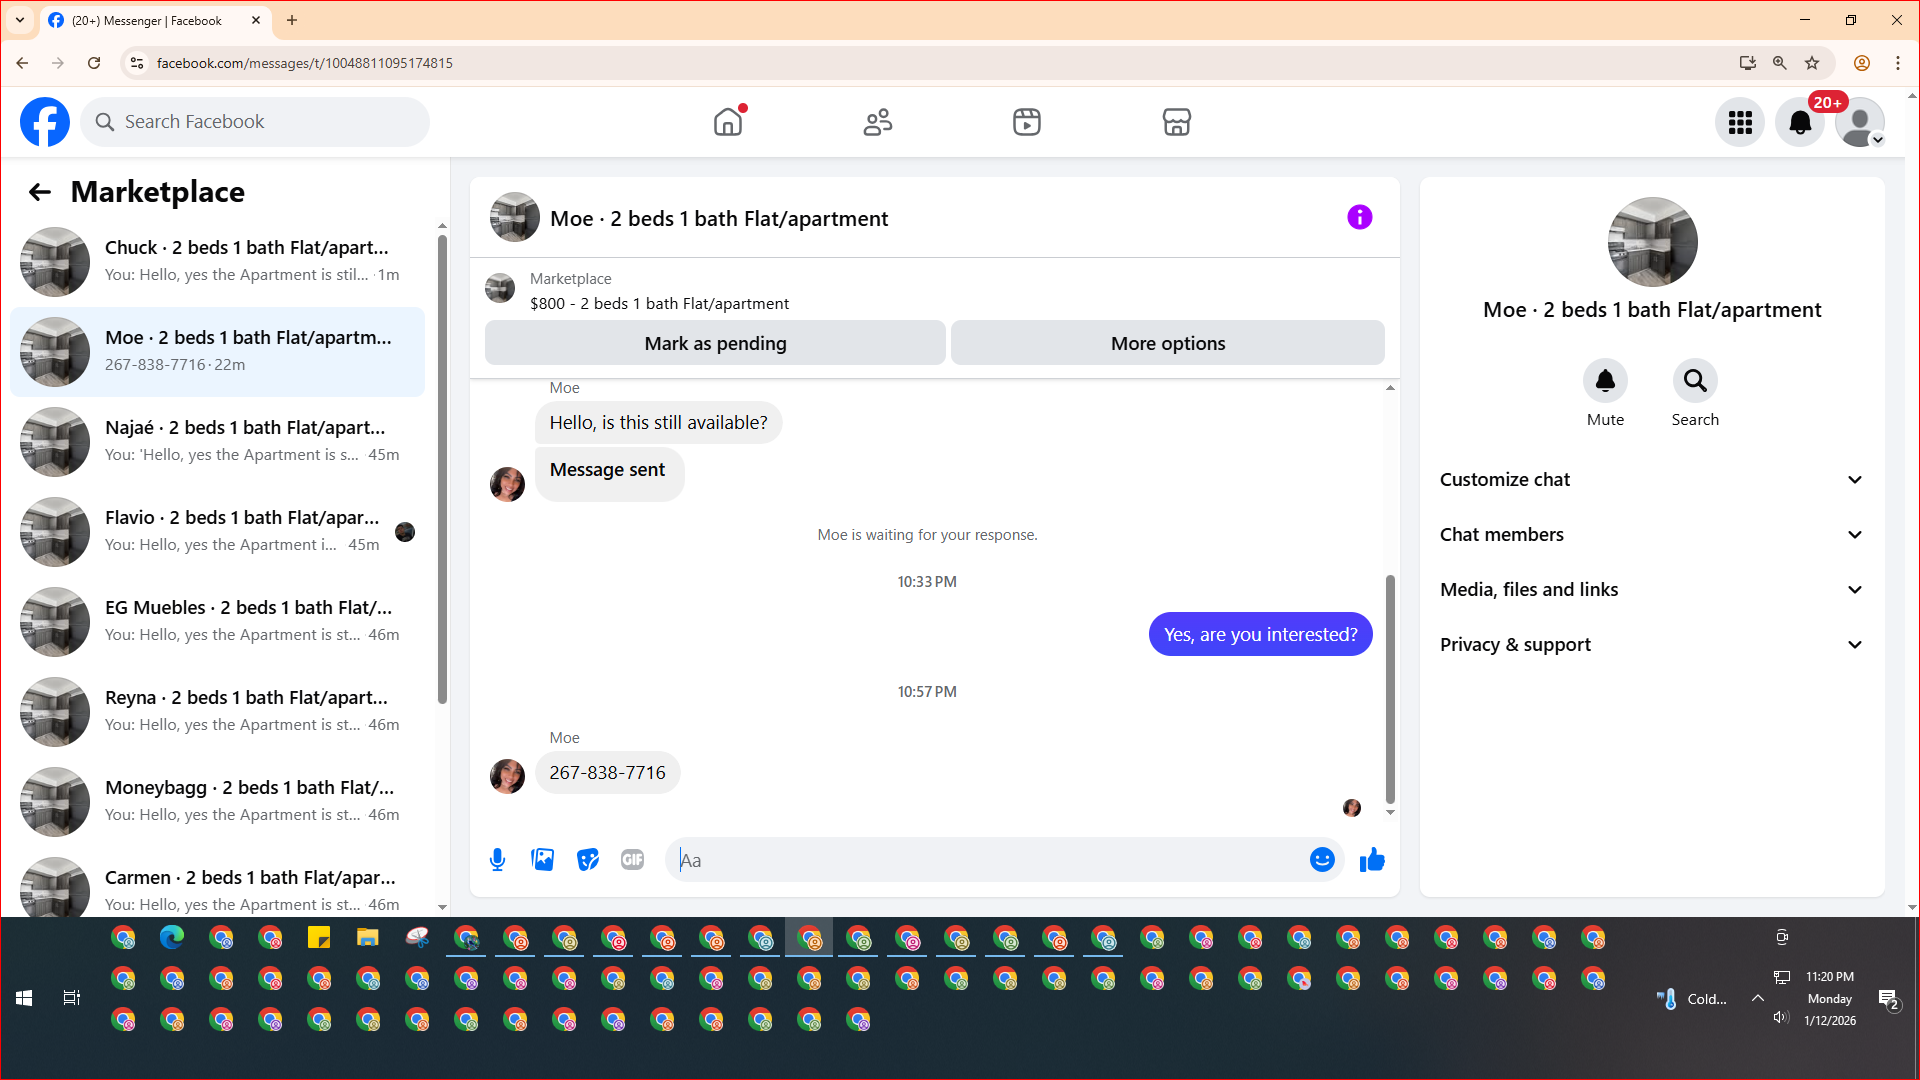
Task: Search in conversation magnifier icon
Action: (1694, 381)
